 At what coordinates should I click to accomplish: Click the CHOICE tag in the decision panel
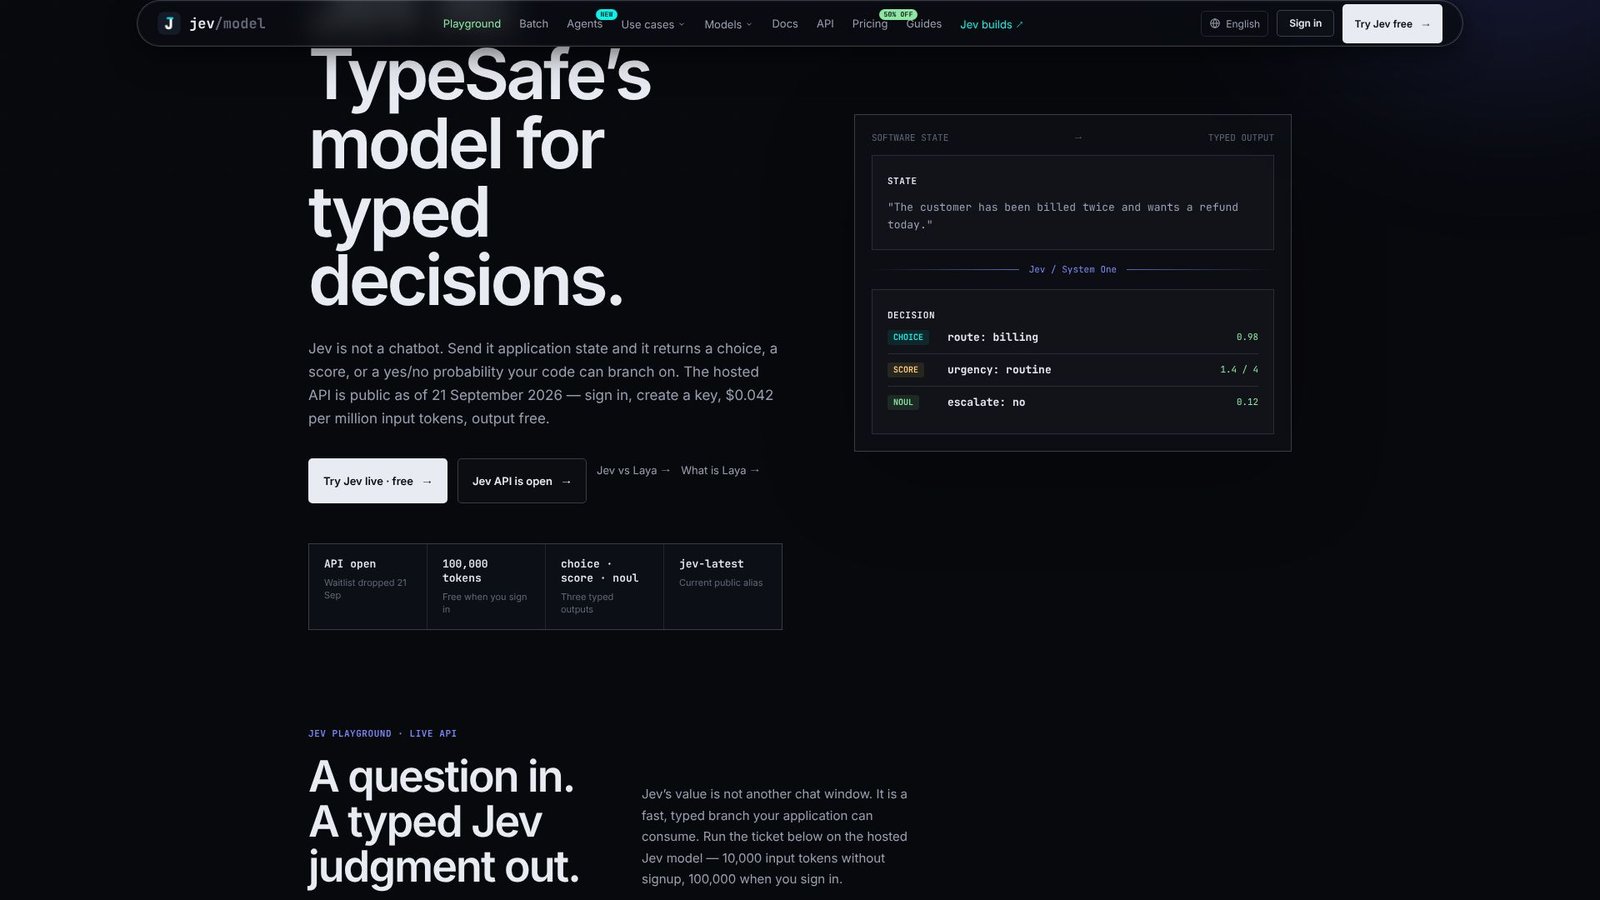[908, 337]
